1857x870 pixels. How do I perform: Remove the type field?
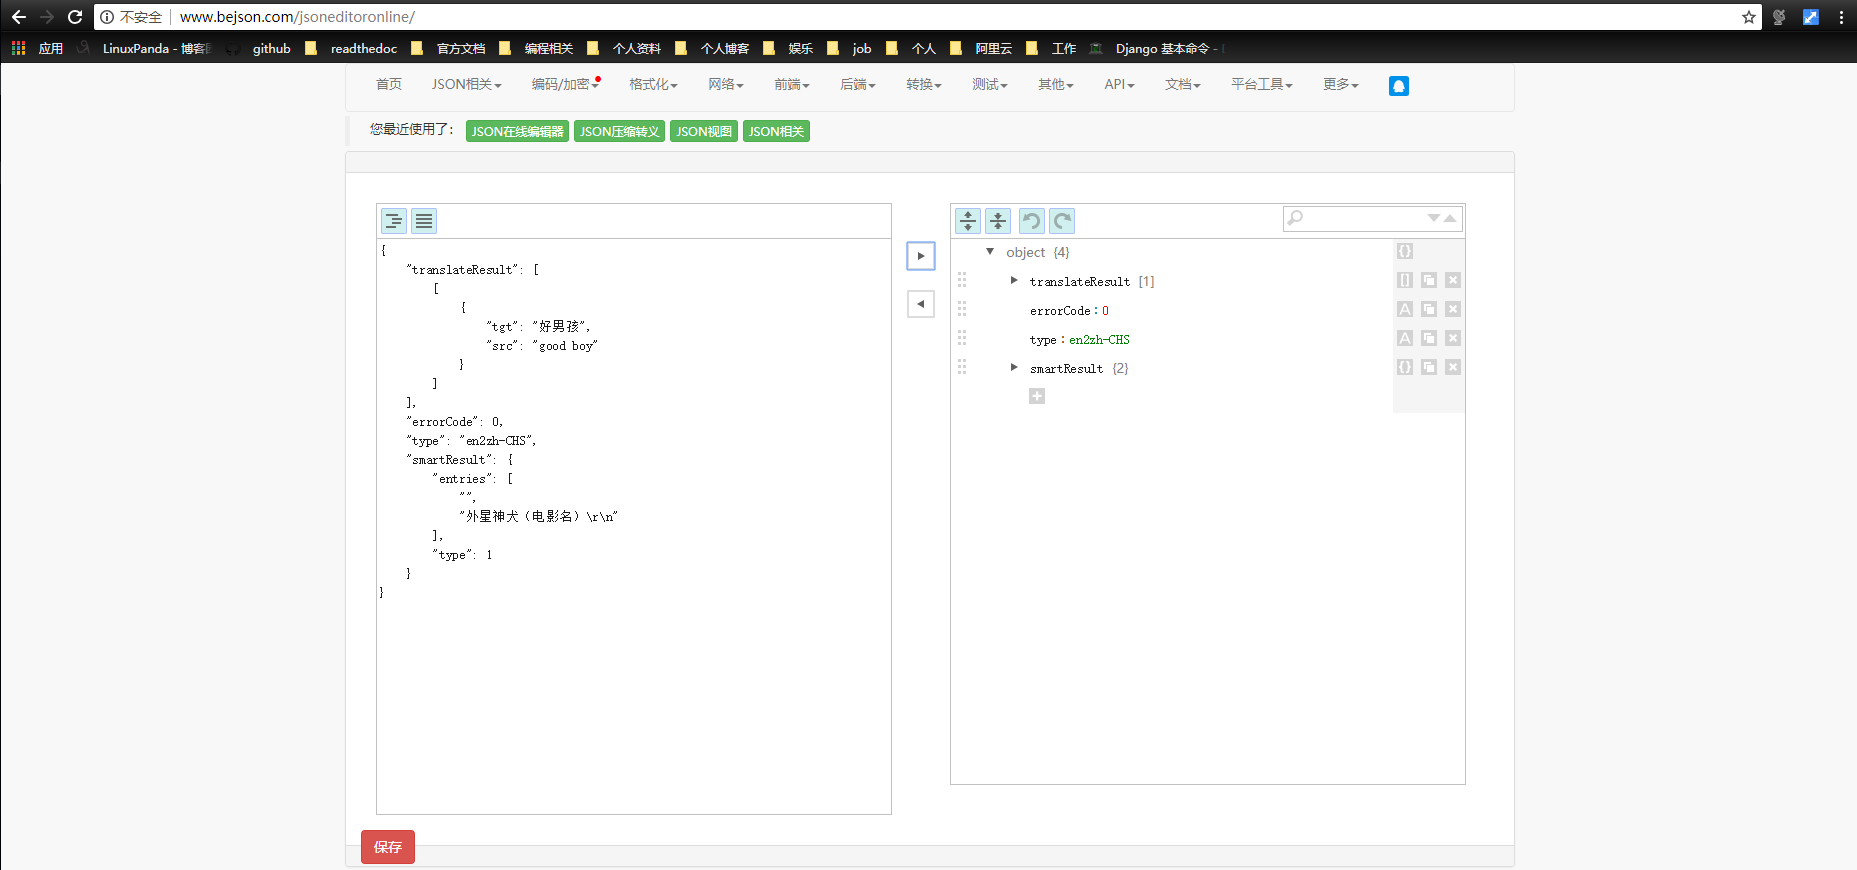click(1453, 338)
